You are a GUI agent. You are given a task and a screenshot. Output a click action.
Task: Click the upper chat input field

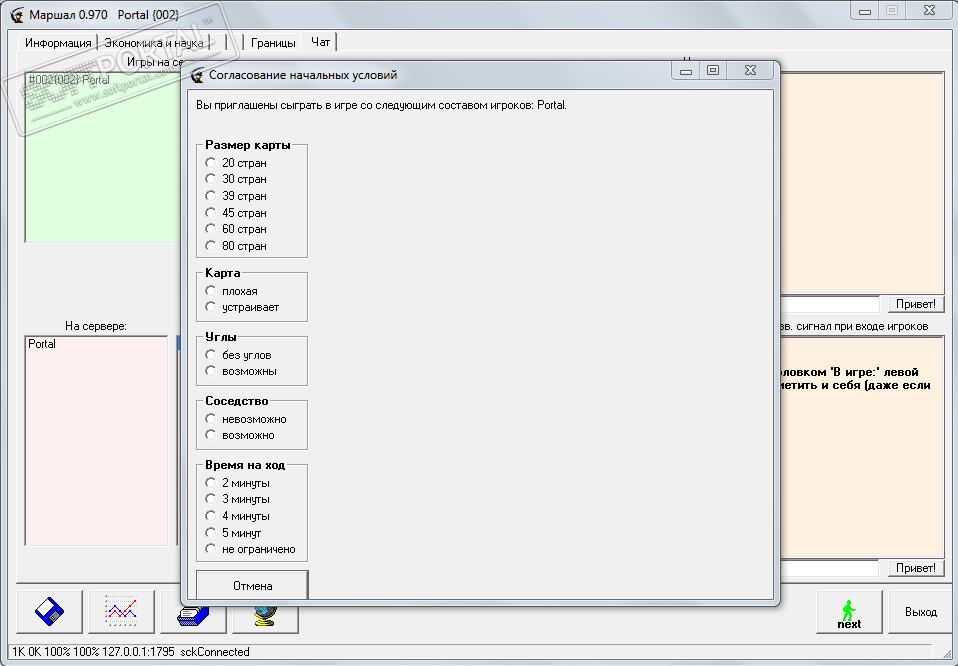pos(830,304)
